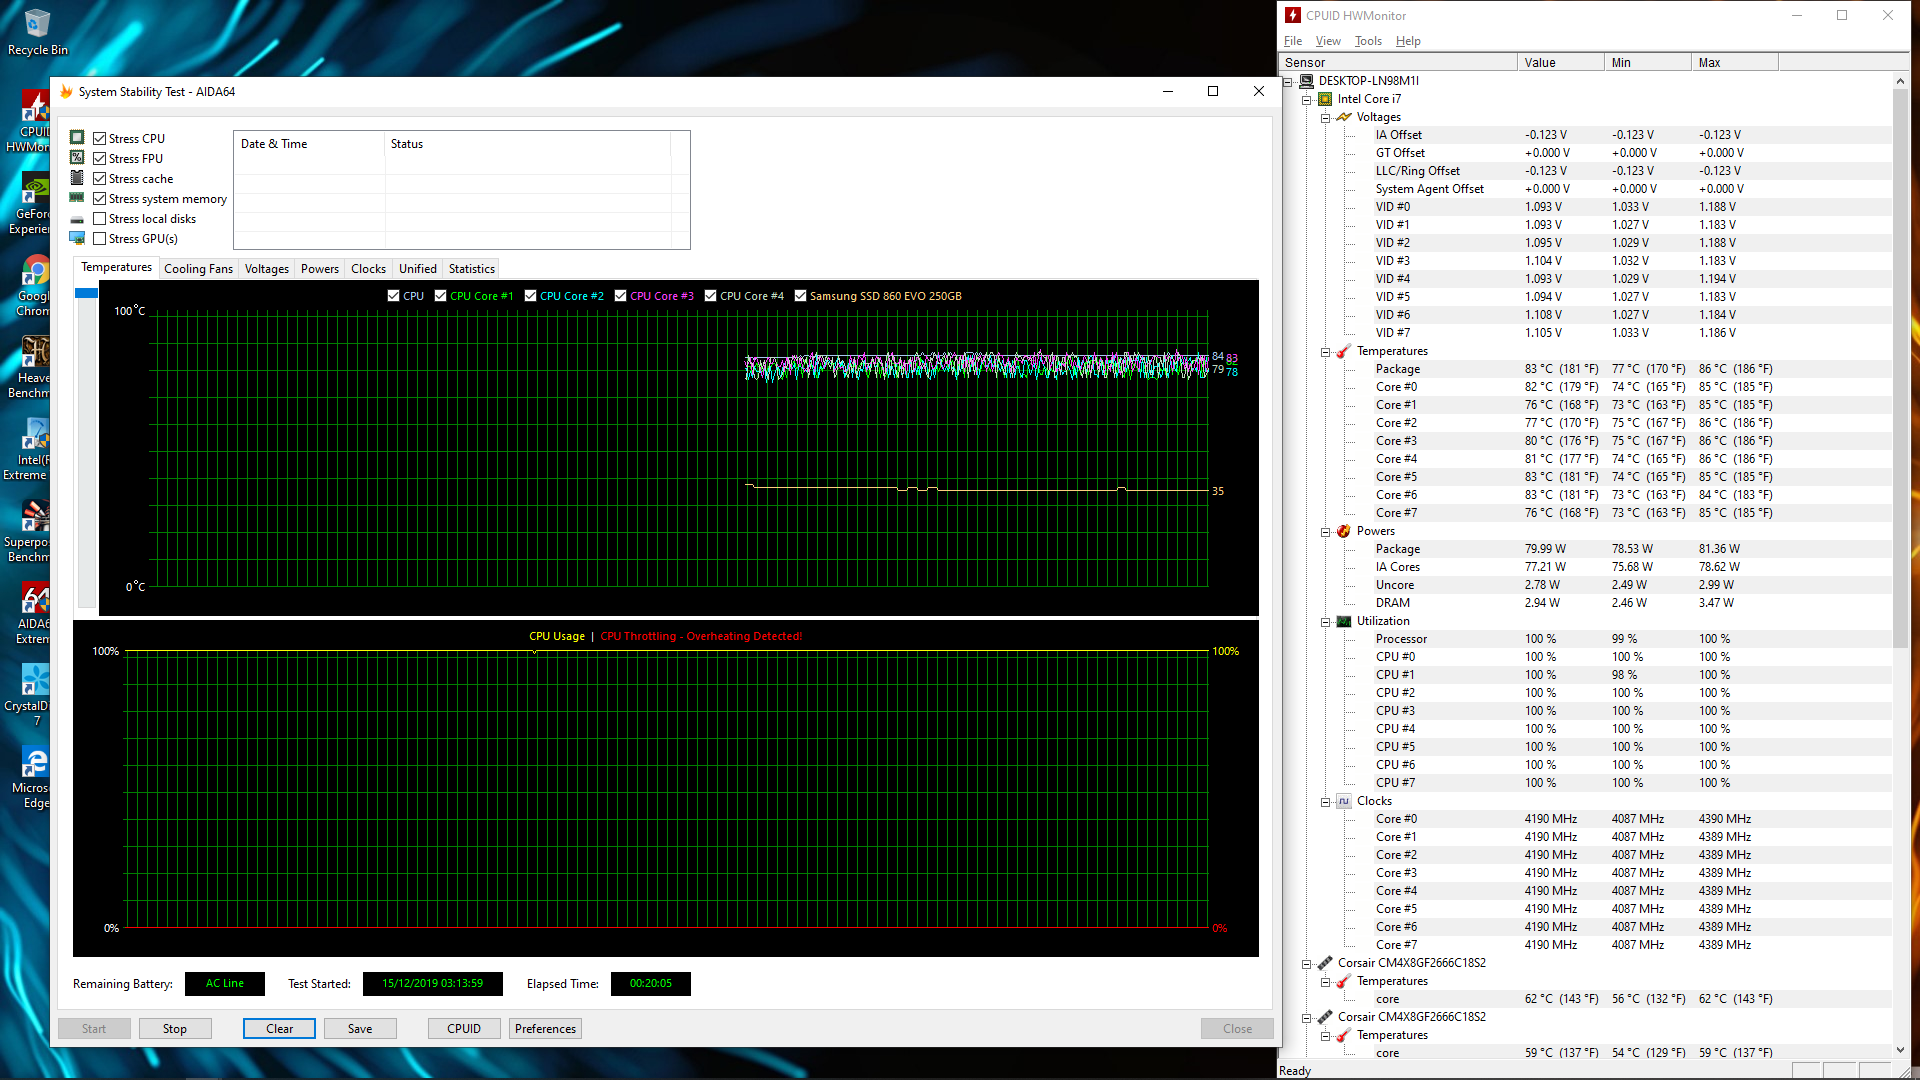Enable the Stress local disks checkbox
Viewport: 1920px width, 1080px height.
(100, 219)
